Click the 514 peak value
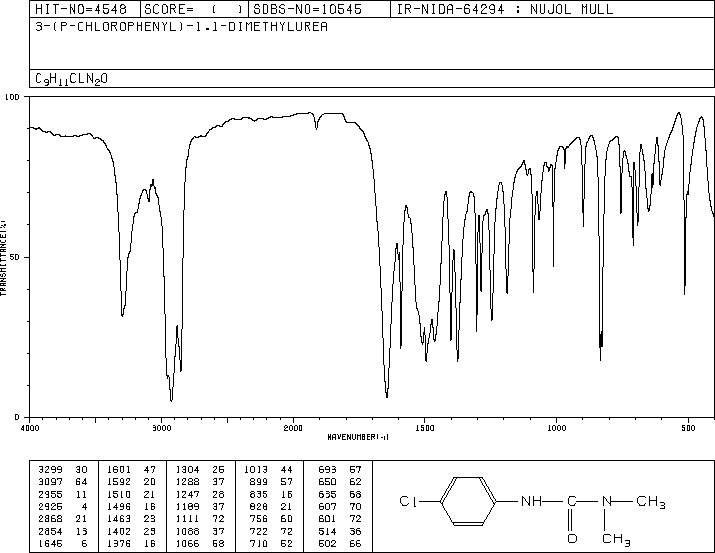 point(327,531)
